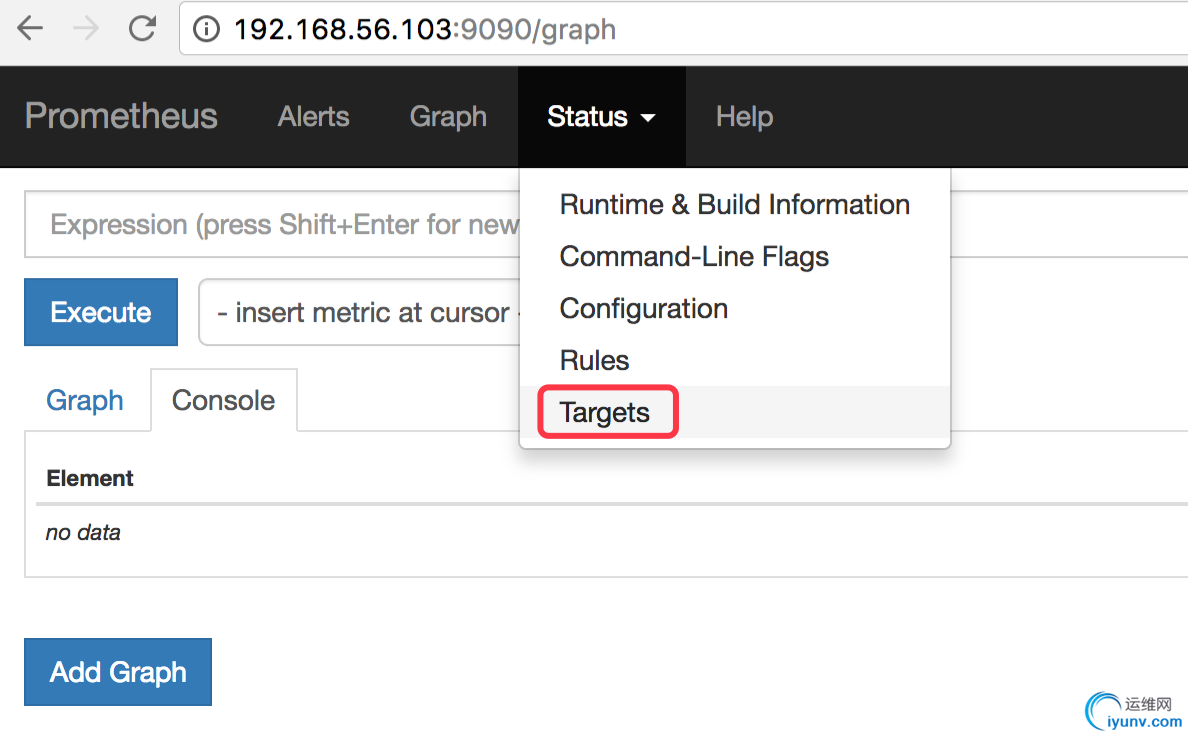Select Command-Line Flags menu entry
The width and height of the screenshot is (1188, 738).
coord(694,257)
